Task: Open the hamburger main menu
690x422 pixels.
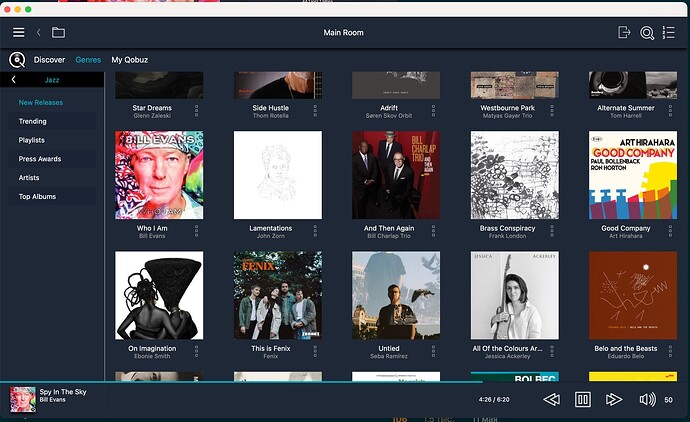Action: pos(18,33)
